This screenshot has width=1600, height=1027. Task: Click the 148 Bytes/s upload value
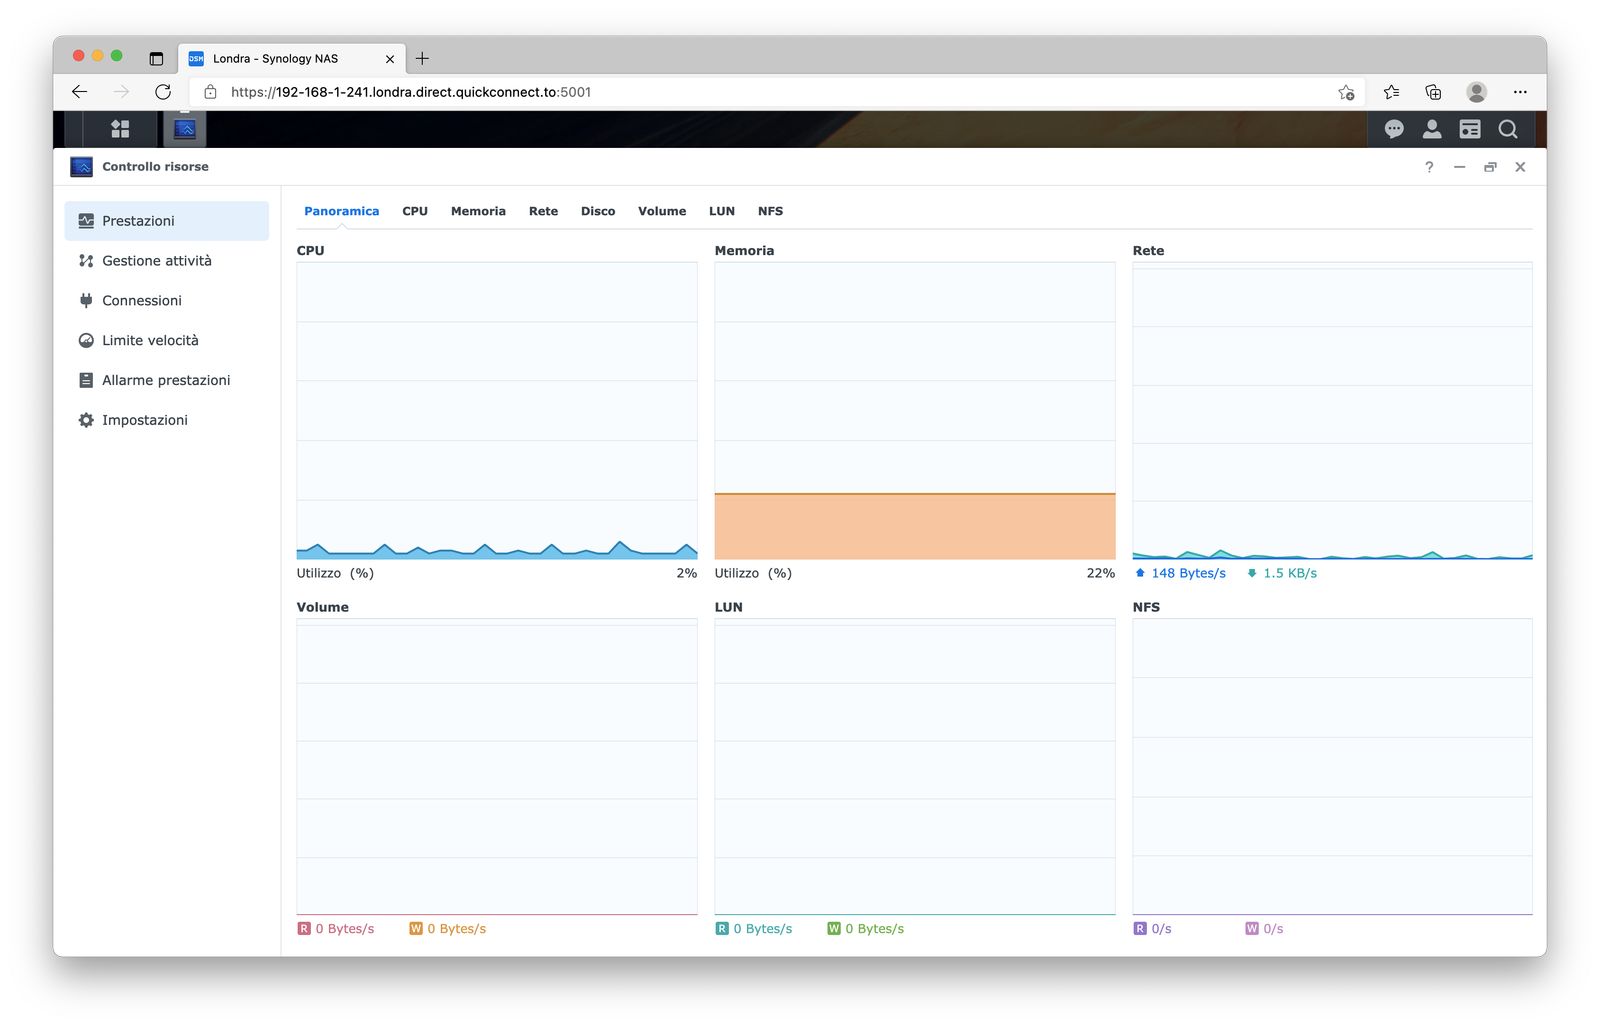click(1188, 574)
